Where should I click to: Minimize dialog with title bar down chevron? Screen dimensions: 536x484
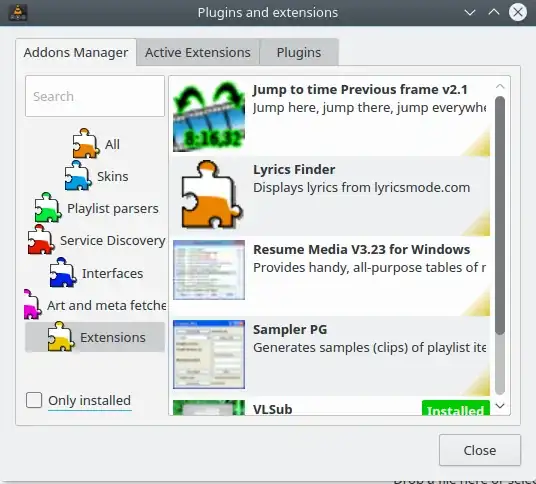[470, 13]
